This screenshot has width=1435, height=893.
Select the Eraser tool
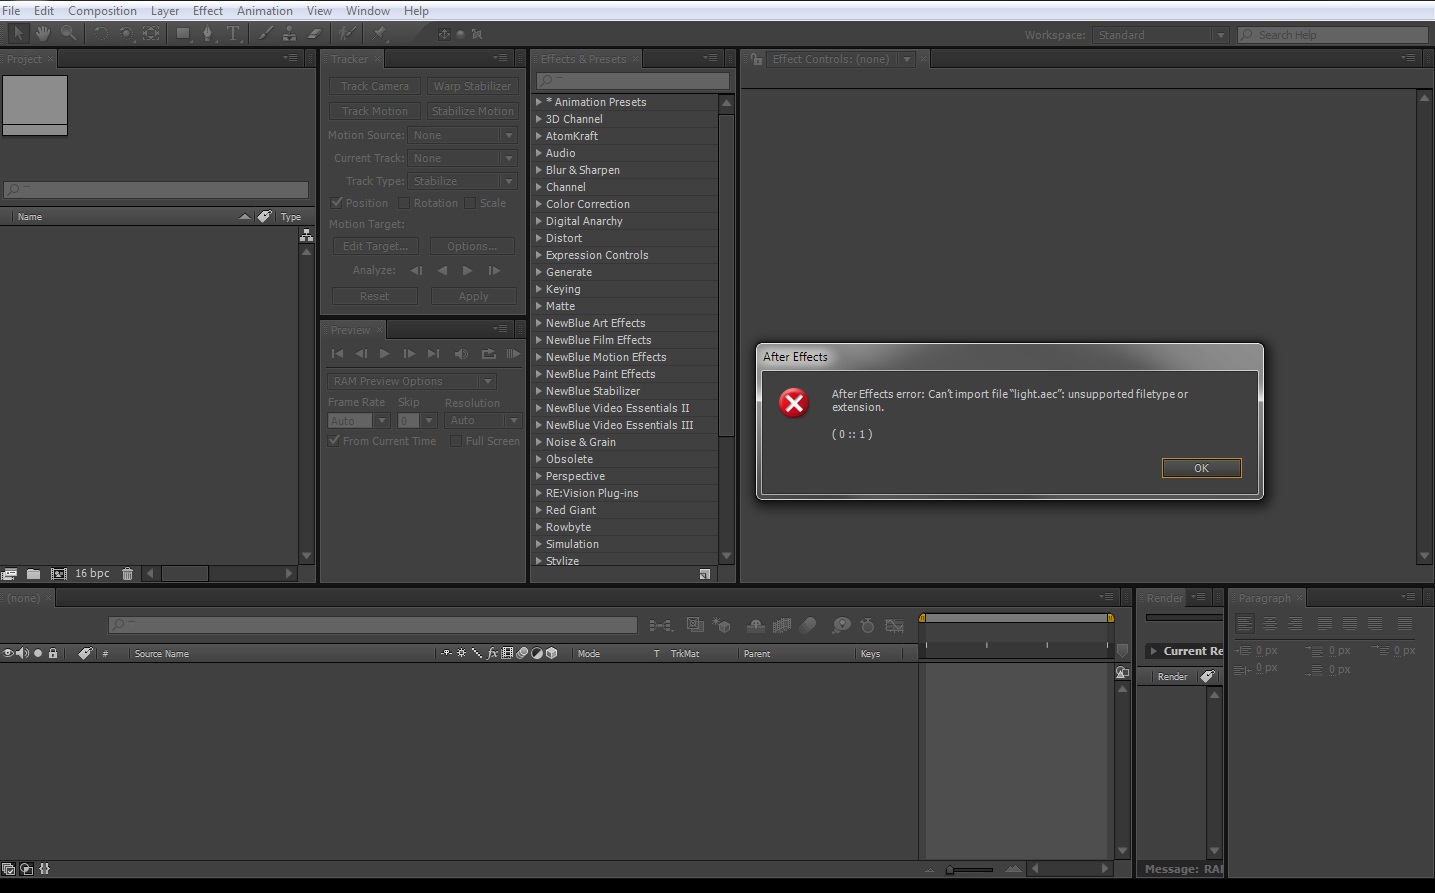coord(314,33)
